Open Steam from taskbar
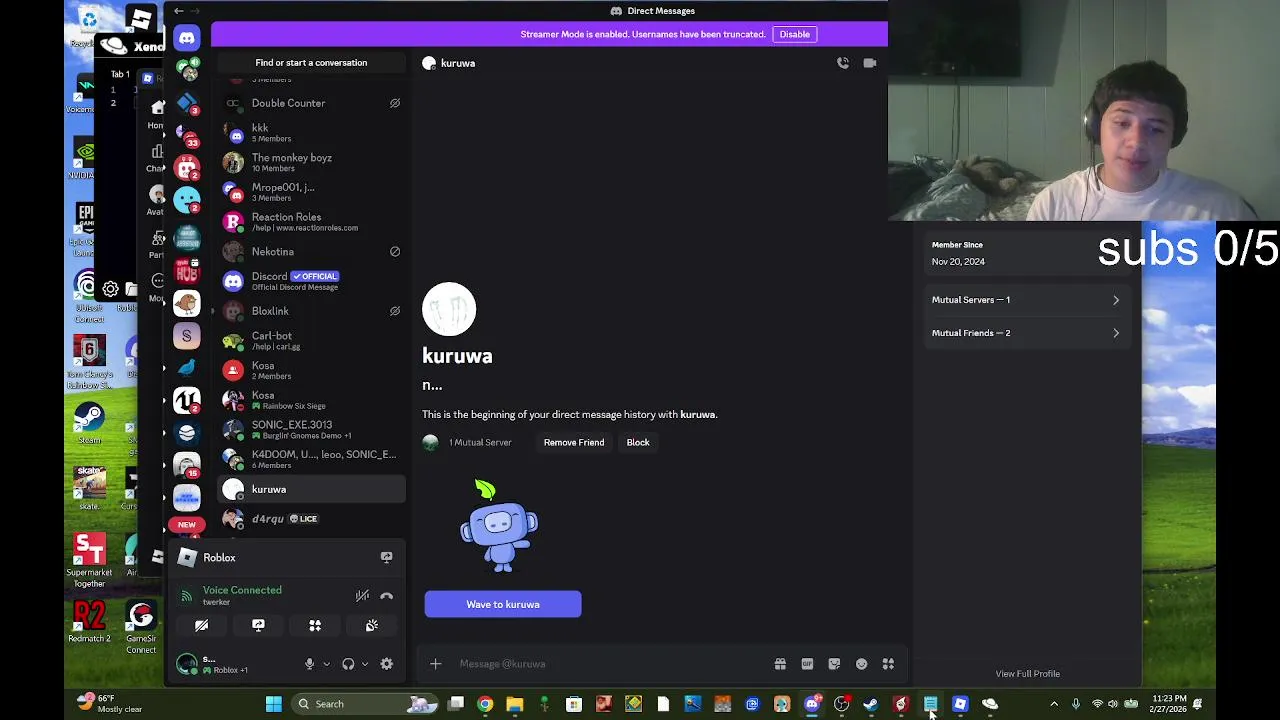 (870, 704)
